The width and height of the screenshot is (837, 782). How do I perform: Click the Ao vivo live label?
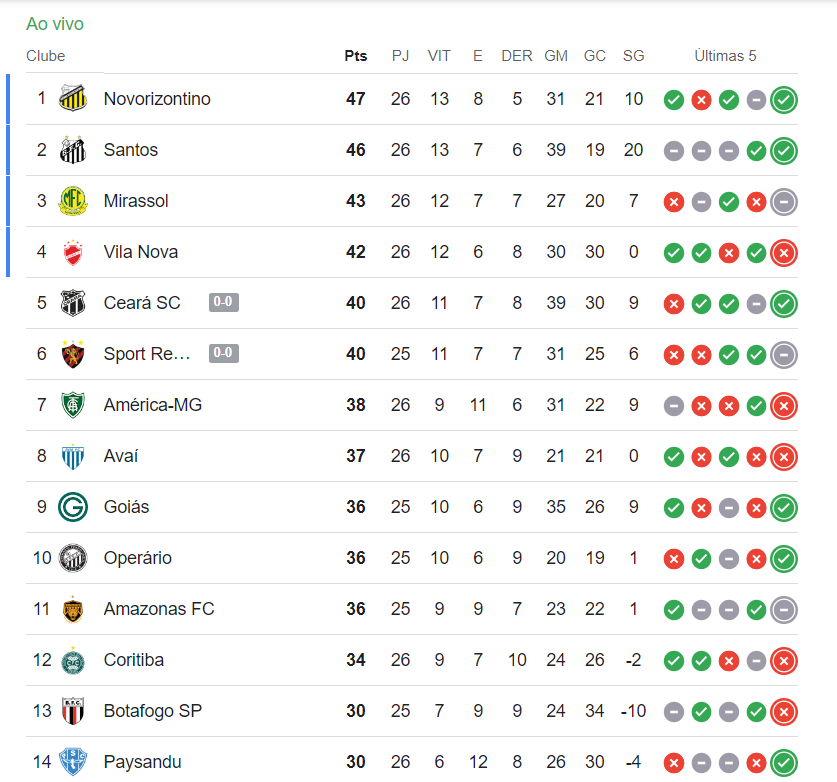(55, 23)
